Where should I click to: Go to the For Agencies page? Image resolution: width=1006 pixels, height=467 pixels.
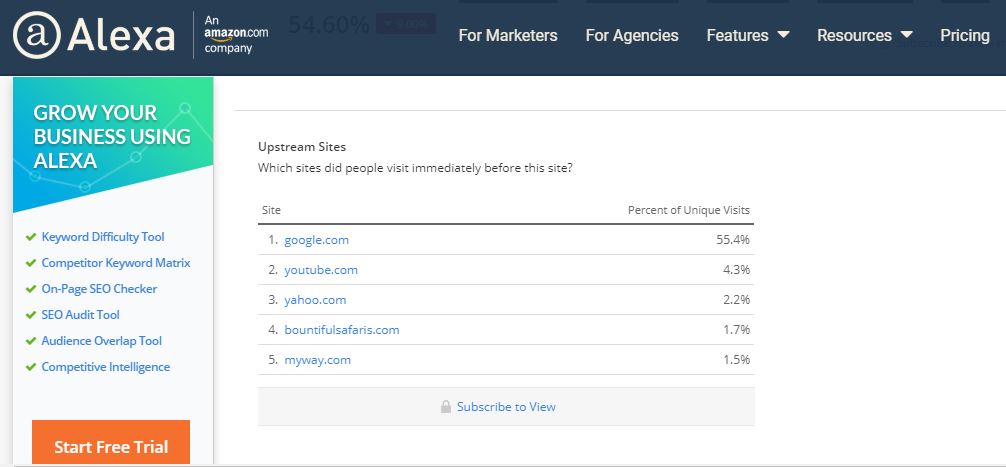click(632, 35)
